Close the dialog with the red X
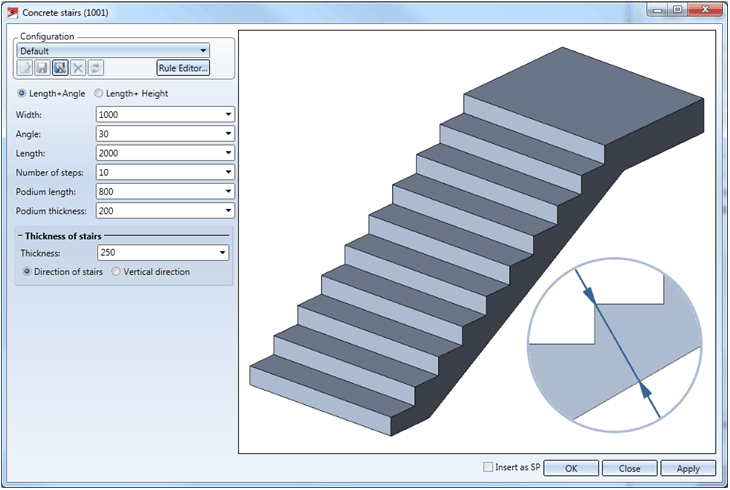730x490 pixels. coord(705,10)
